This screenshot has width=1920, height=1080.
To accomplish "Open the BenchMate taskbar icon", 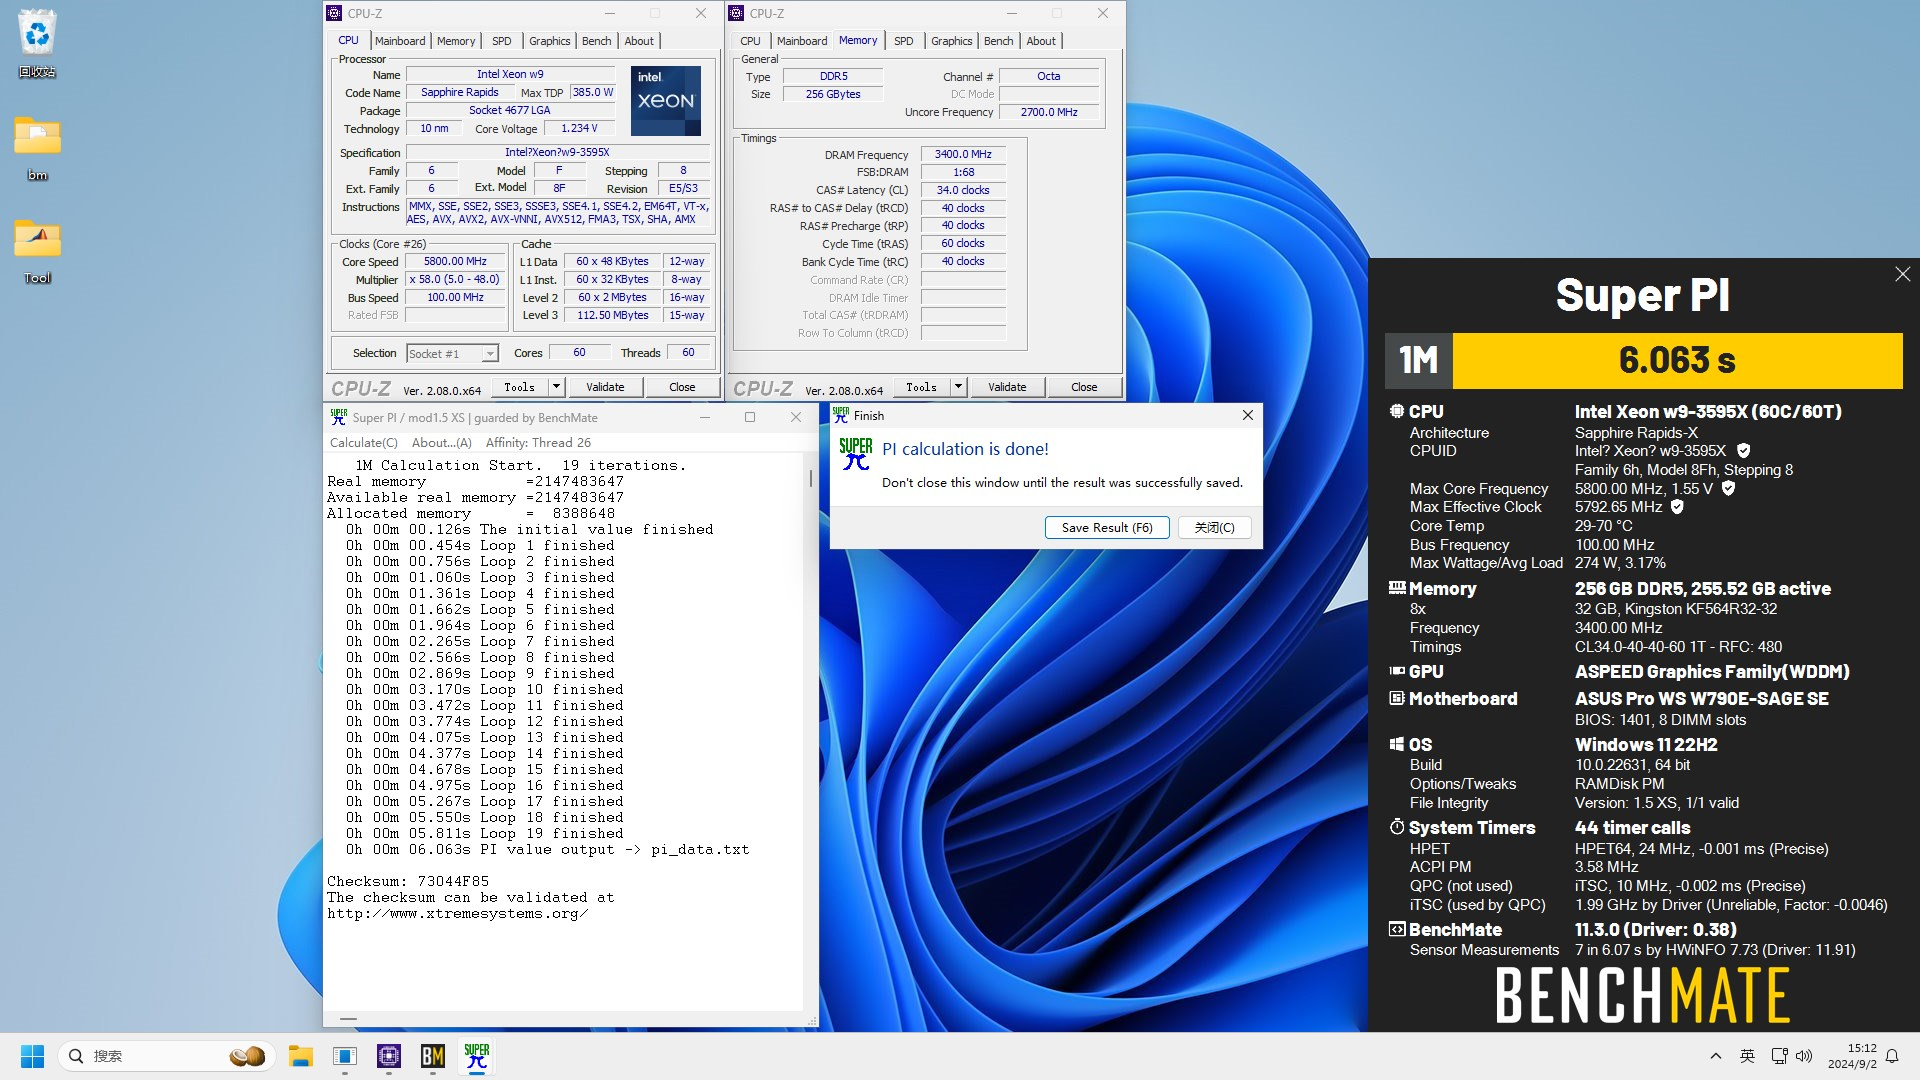I will 433,1056.
